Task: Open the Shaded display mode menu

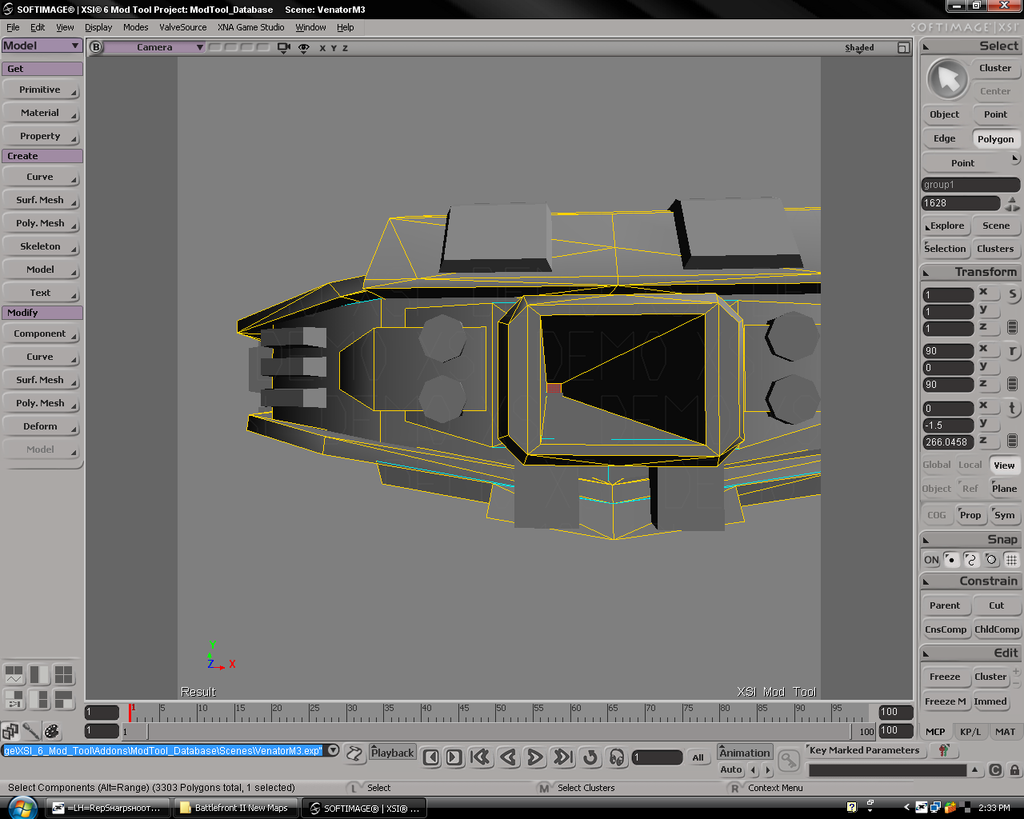Action: 859,48
